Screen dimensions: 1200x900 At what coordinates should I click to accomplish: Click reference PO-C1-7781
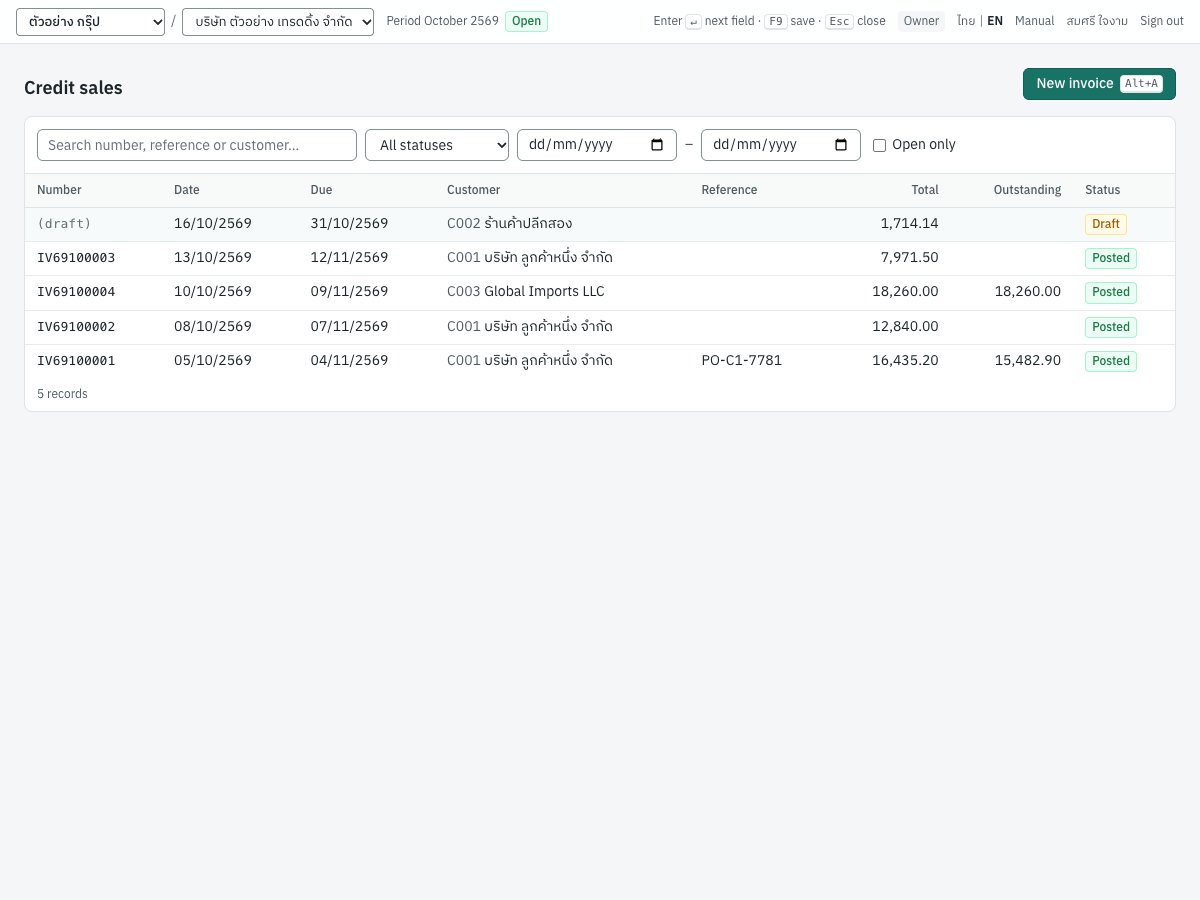point(742,361)
